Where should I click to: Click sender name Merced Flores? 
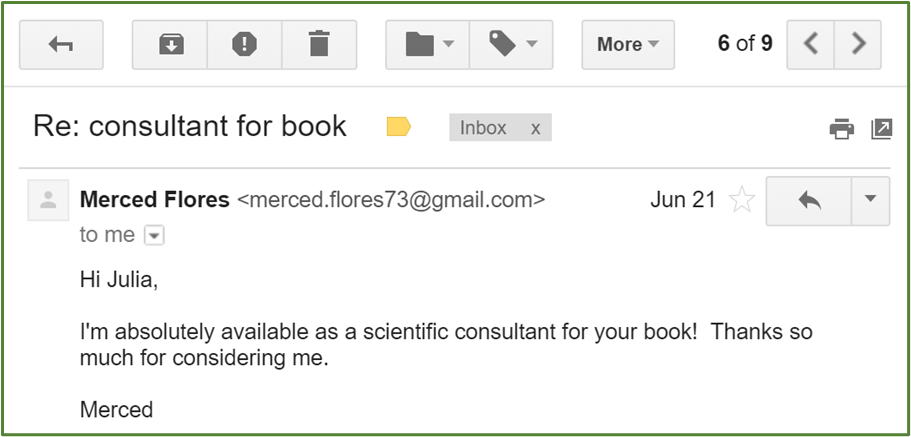[155, 199]
